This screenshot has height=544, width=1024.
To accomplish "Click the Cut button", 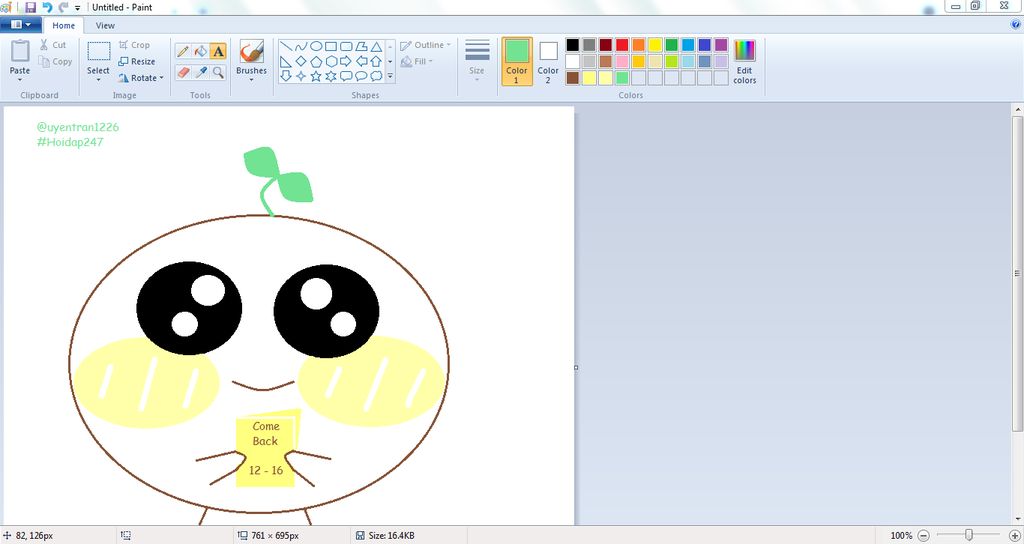I will click(x=52, y=45).
